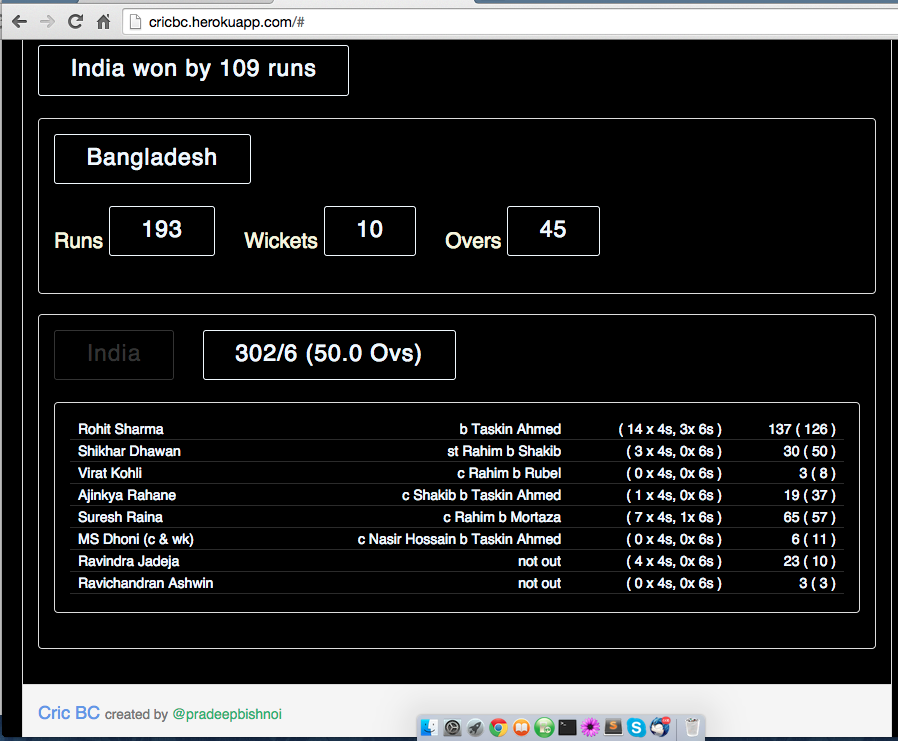Click the Runs value box showing 193
This screenshot has height=741, width=898.
(x=162, y=231)
